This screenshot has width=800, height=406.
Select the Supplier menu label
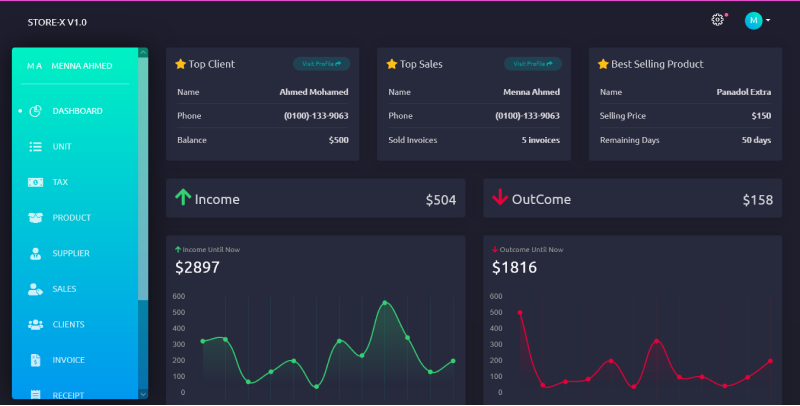71,253
